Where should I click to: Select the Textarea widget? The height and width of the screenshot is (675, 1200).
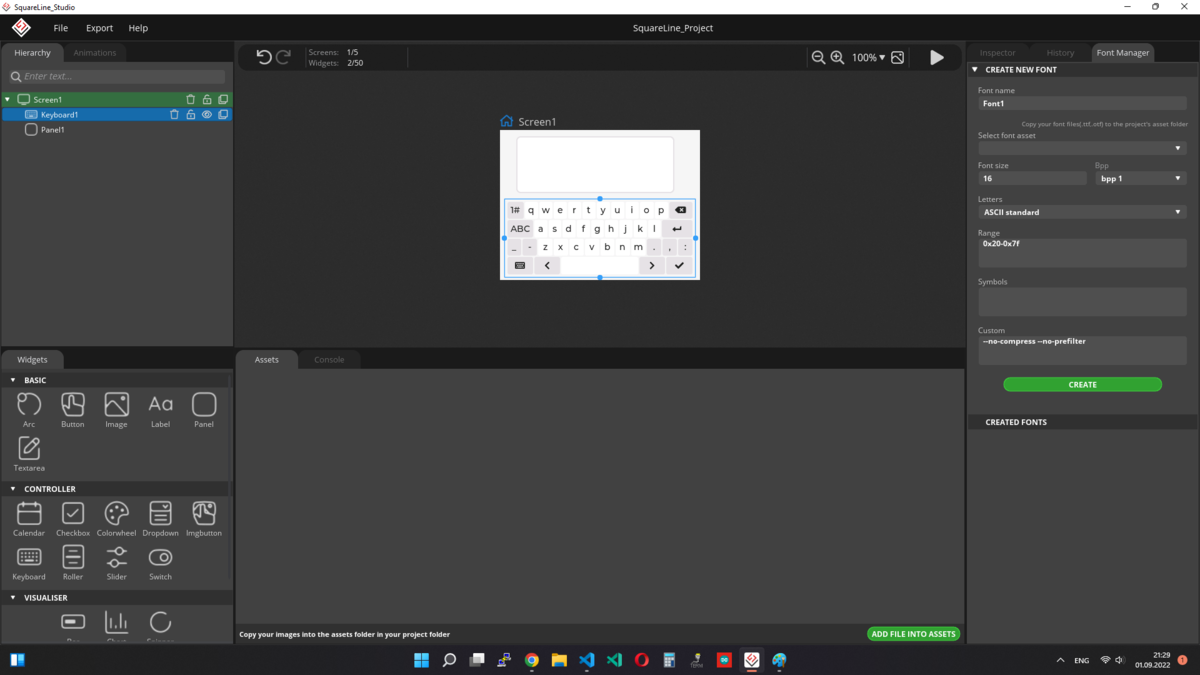(x=29, y=454)
